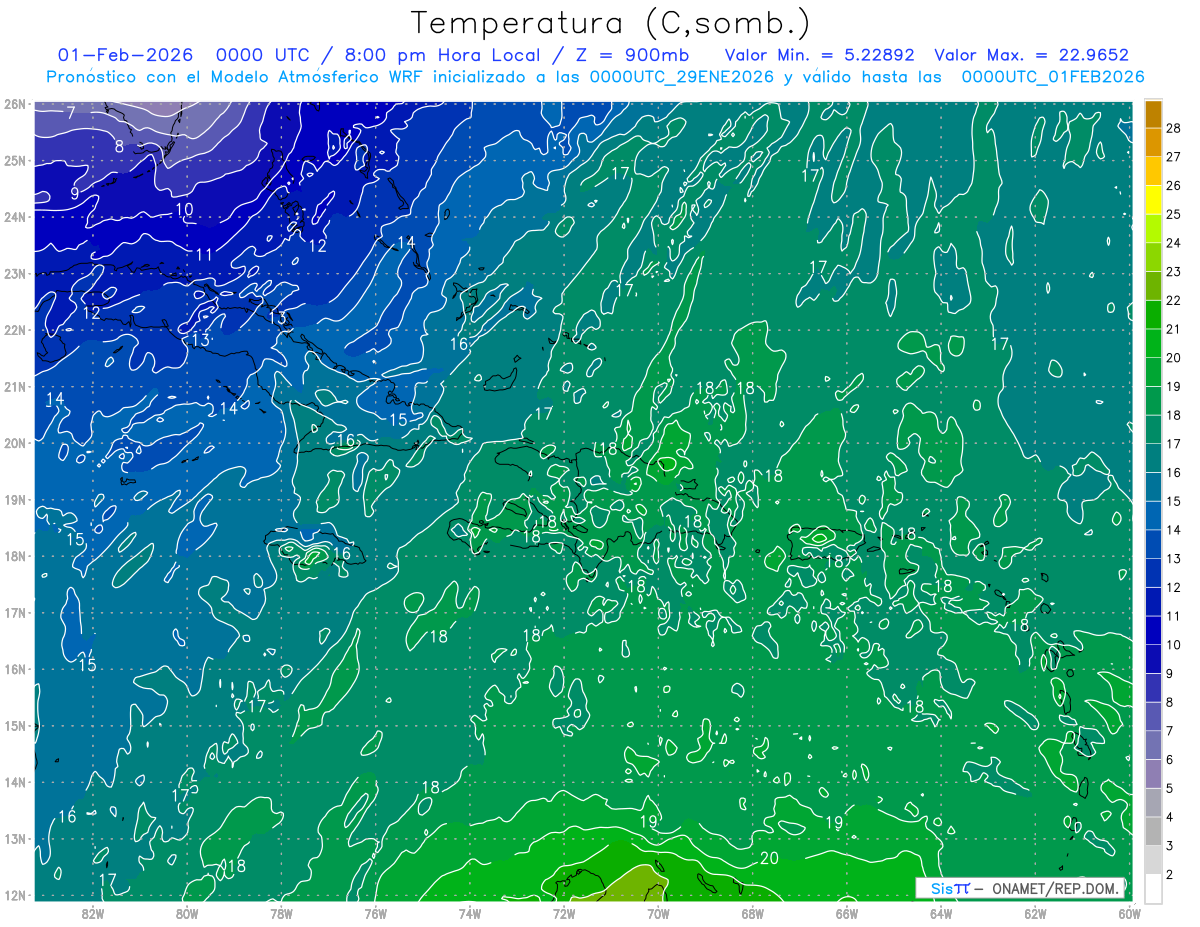Click the '10' contour label on the map
Viewport: 1200px width, 927px height.
[184, 209]
